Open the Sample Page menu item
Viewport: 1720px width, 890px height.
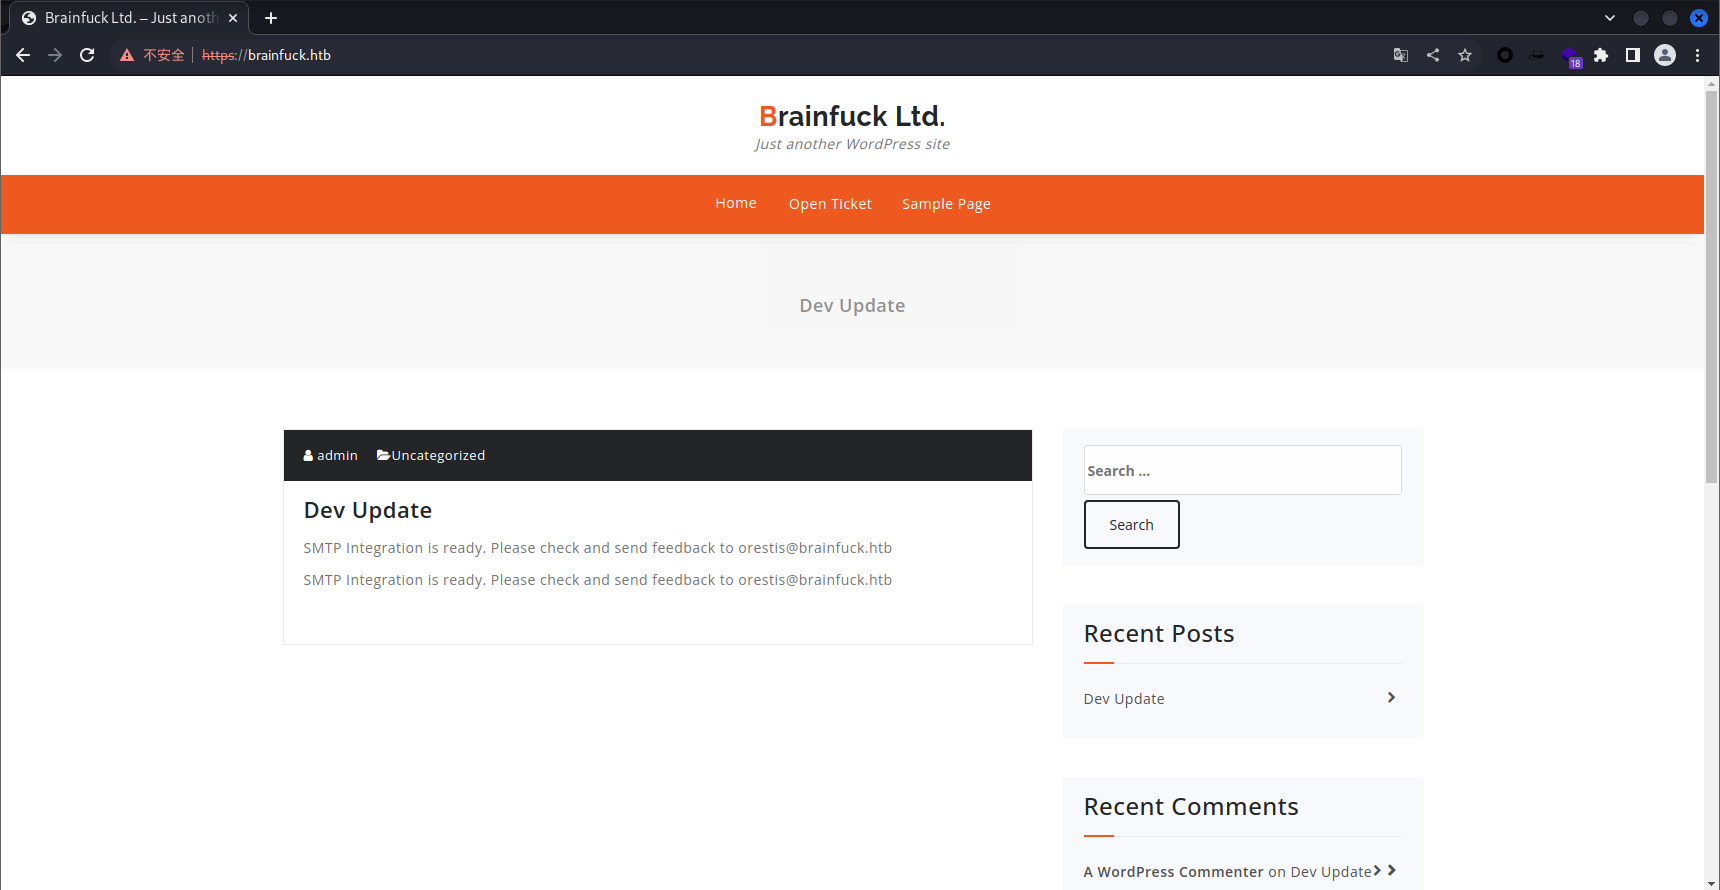[946, 204]
